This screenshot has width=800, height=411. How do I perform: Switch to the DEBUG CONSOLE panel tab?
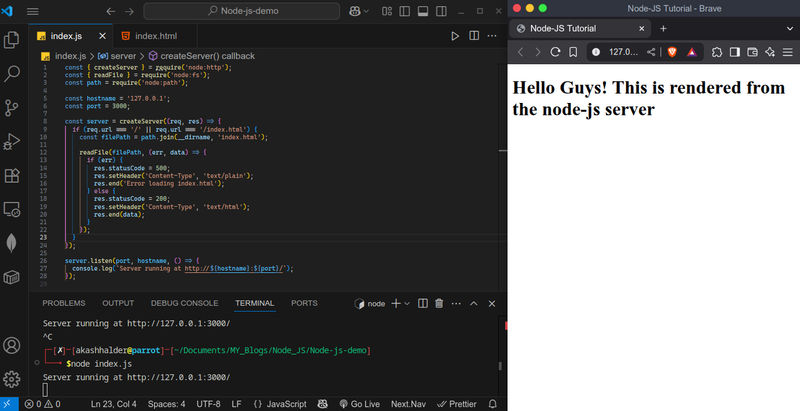[184, 303]
